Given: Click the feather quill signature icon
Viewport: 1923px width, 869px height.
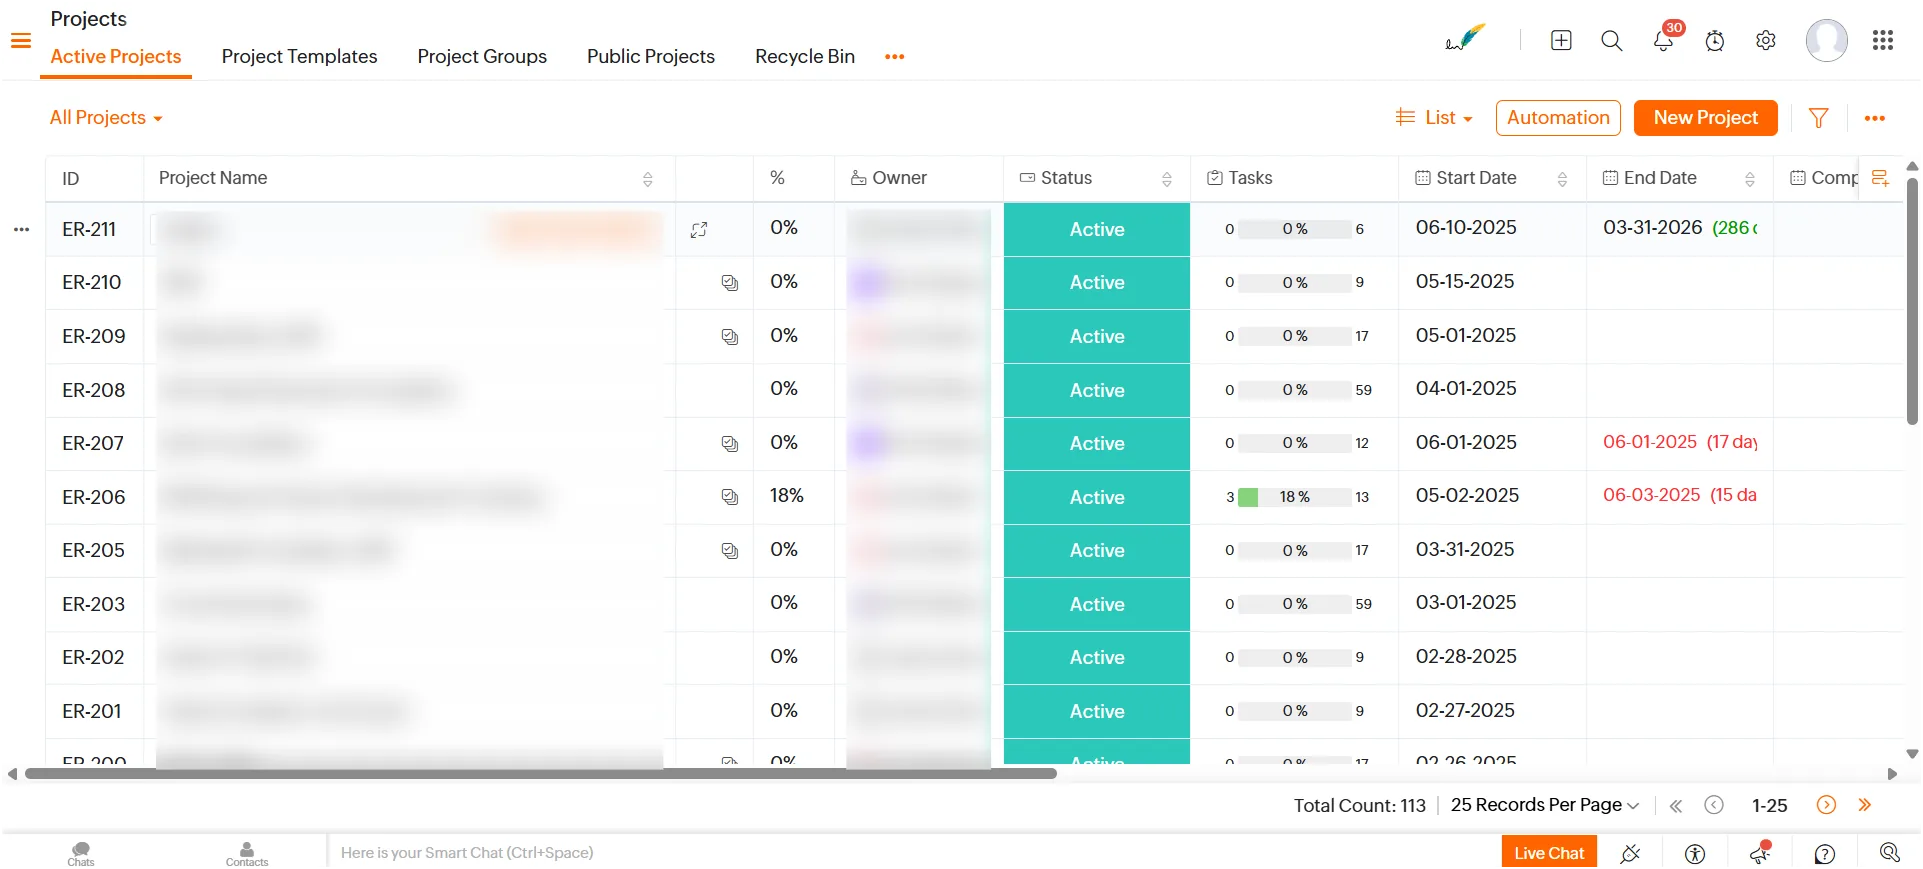Looking at the screenshot, I should point(1465,38).
